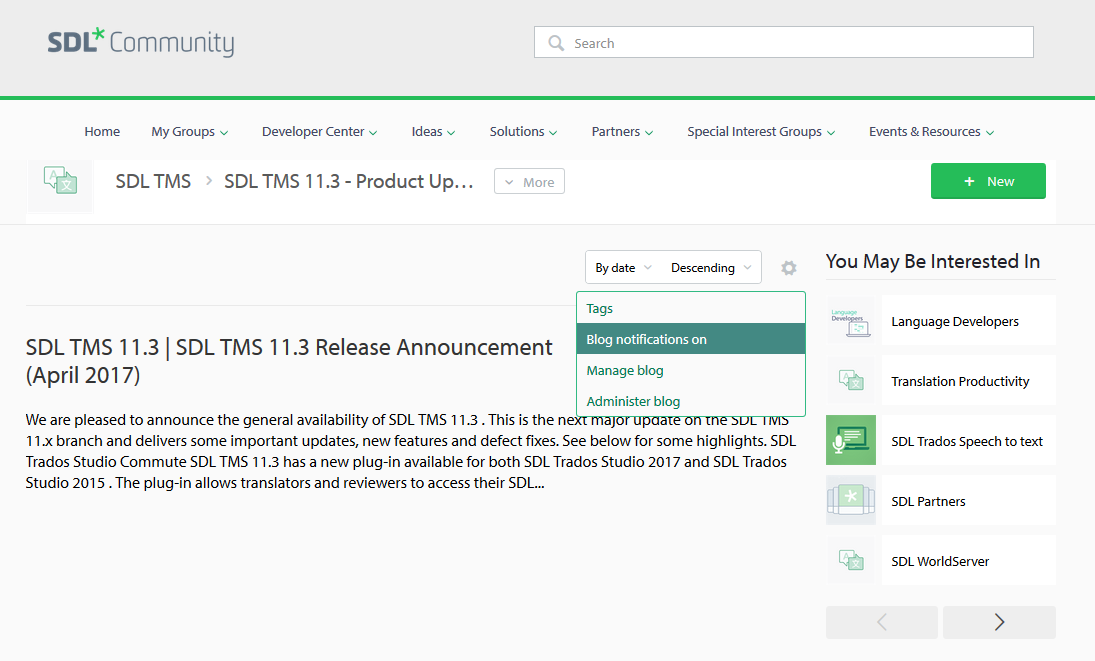The height and width of the screenshot is (661, 1095).
Task: Go to previous suggestions page arrow
Action: [882, 622]
